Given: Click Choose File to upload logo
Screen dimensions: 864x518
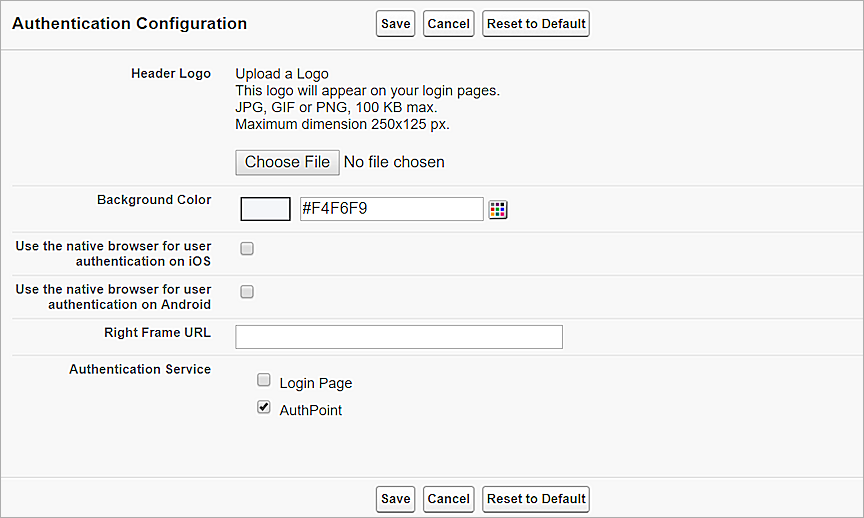Looking at the screenshot, I should (x=287, y=162).
